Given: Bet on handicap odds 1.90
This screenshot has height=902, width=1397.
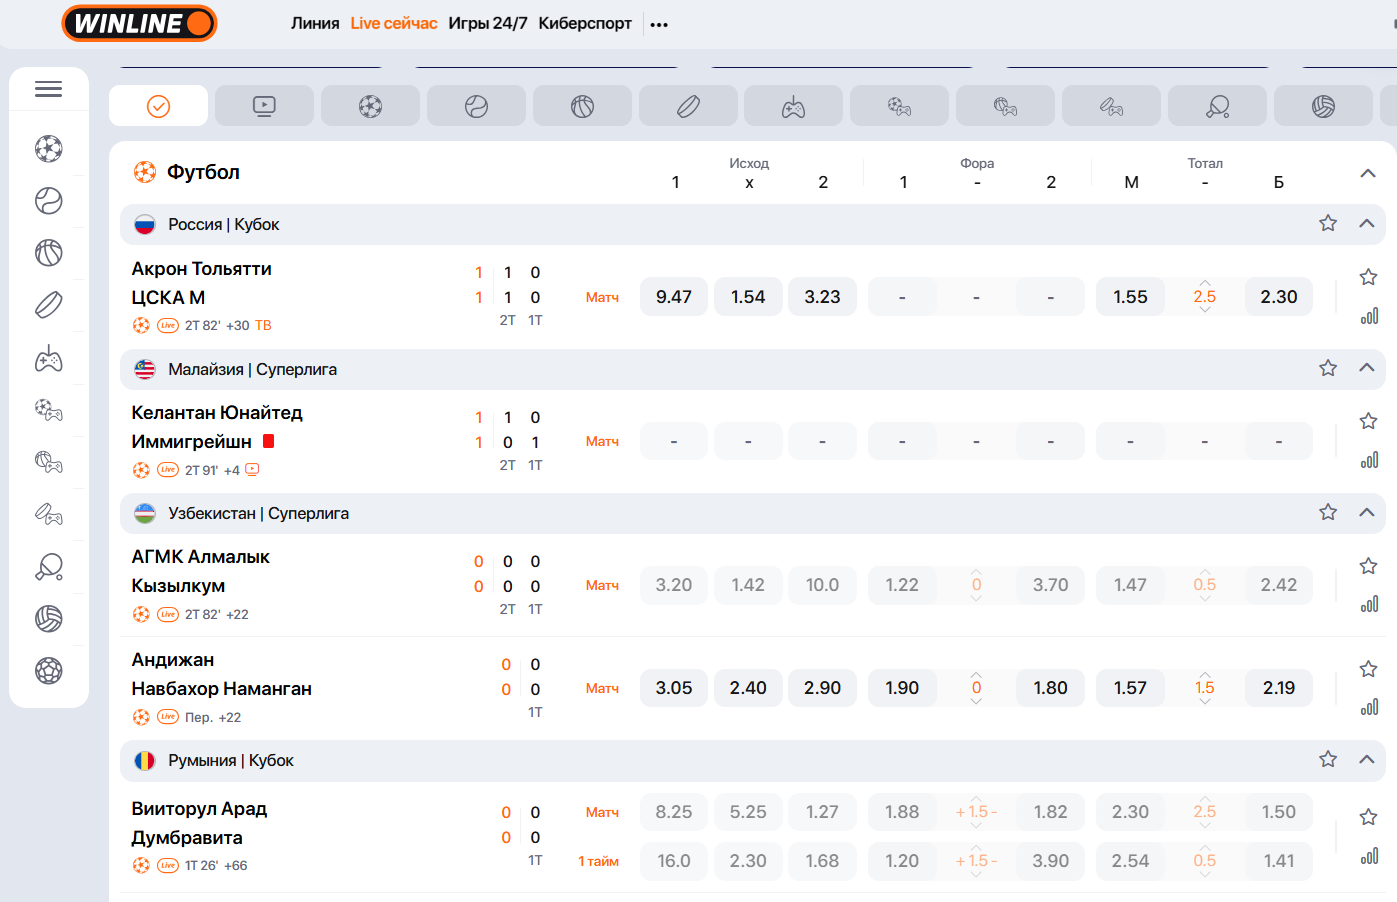Looking at the screenshot, I should tap(902, 688).
